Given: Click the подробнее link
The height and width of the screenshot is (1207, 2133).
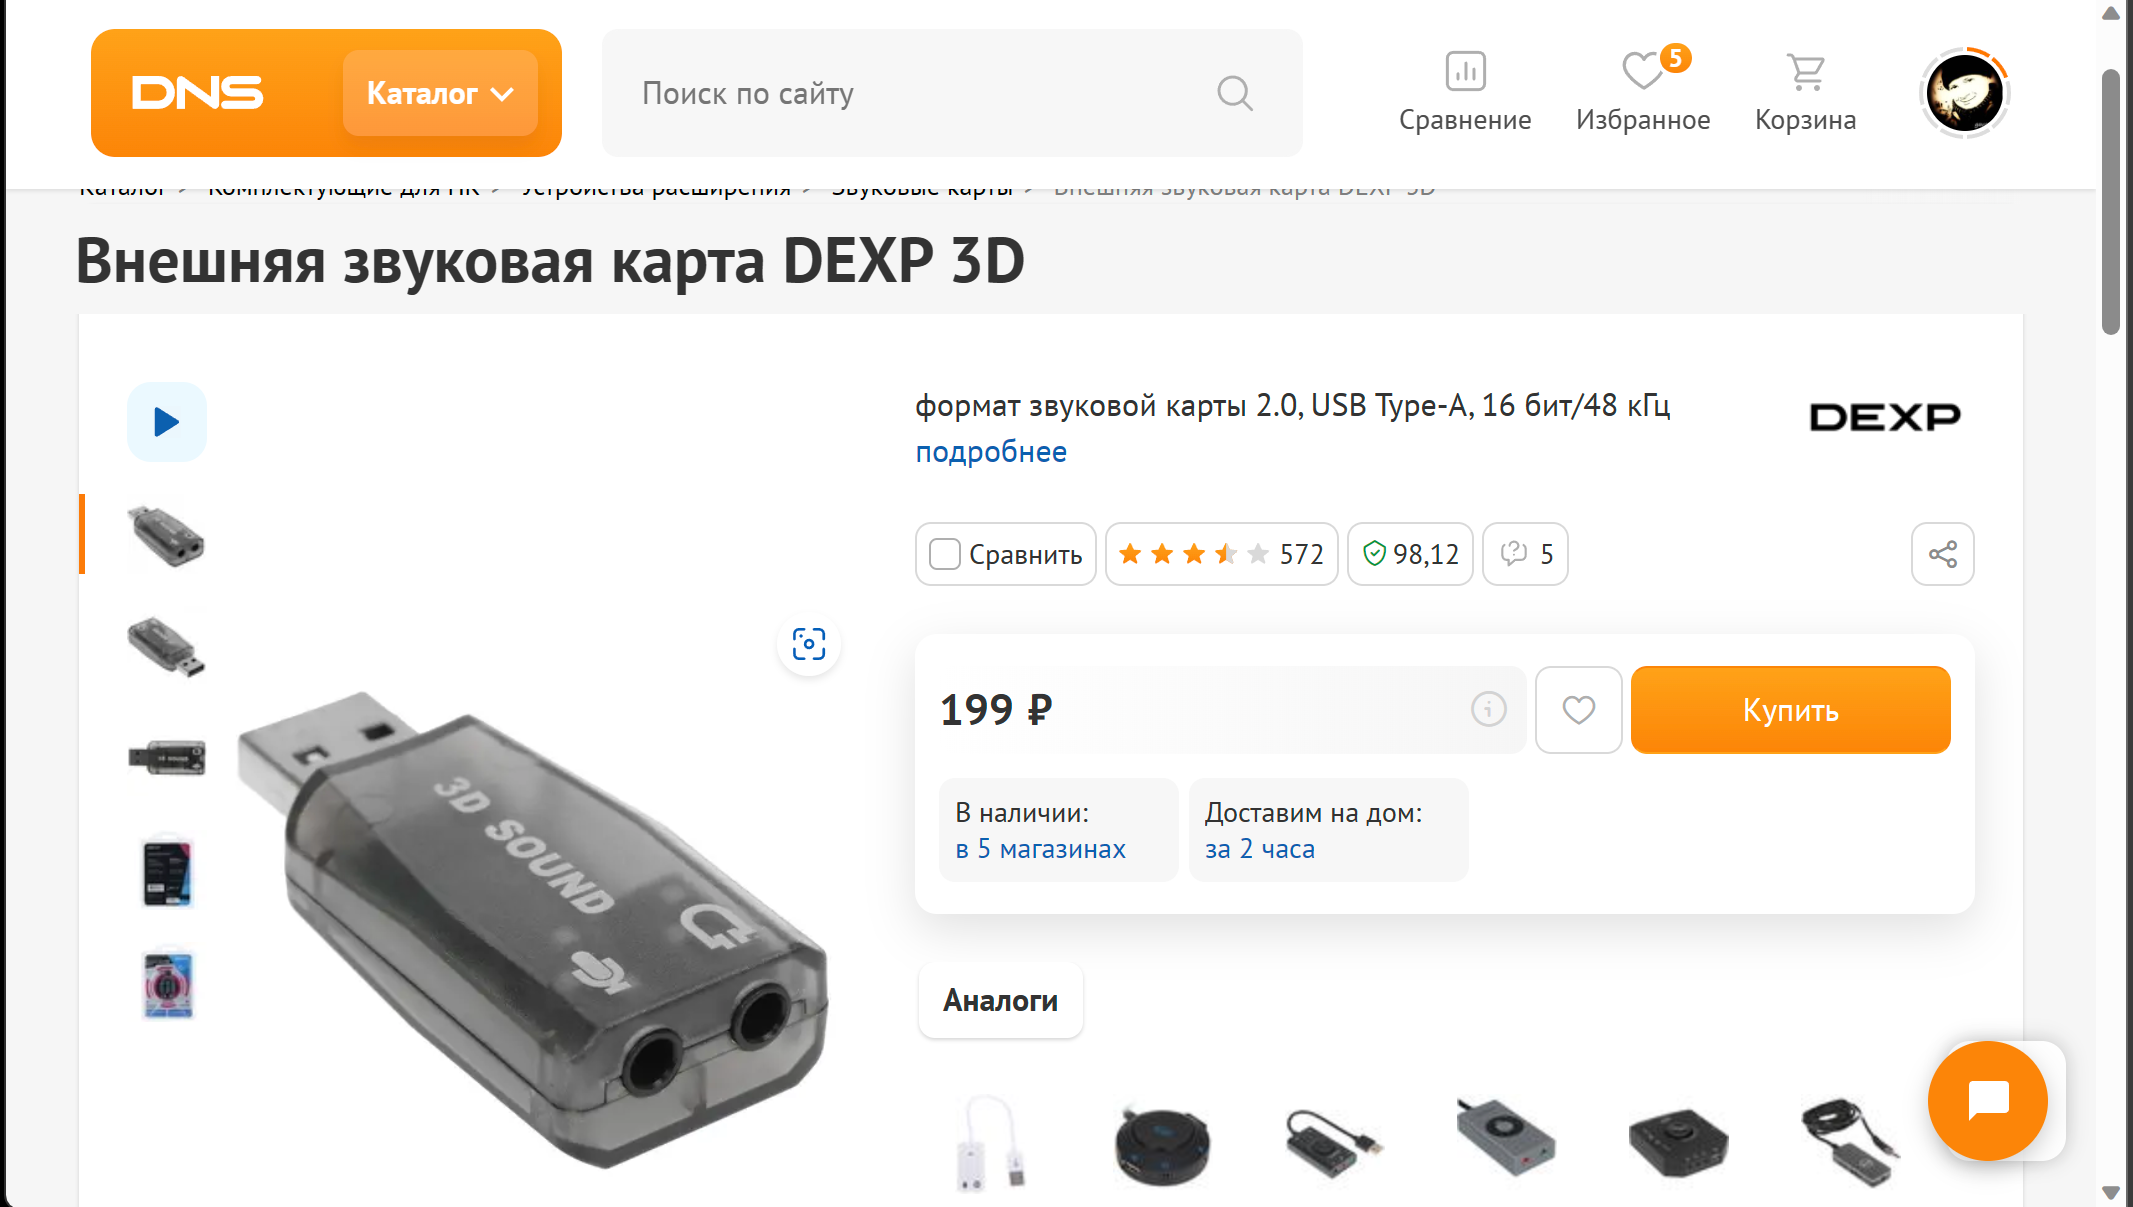Looking at the screenshot, I should [x=991, y=452].
